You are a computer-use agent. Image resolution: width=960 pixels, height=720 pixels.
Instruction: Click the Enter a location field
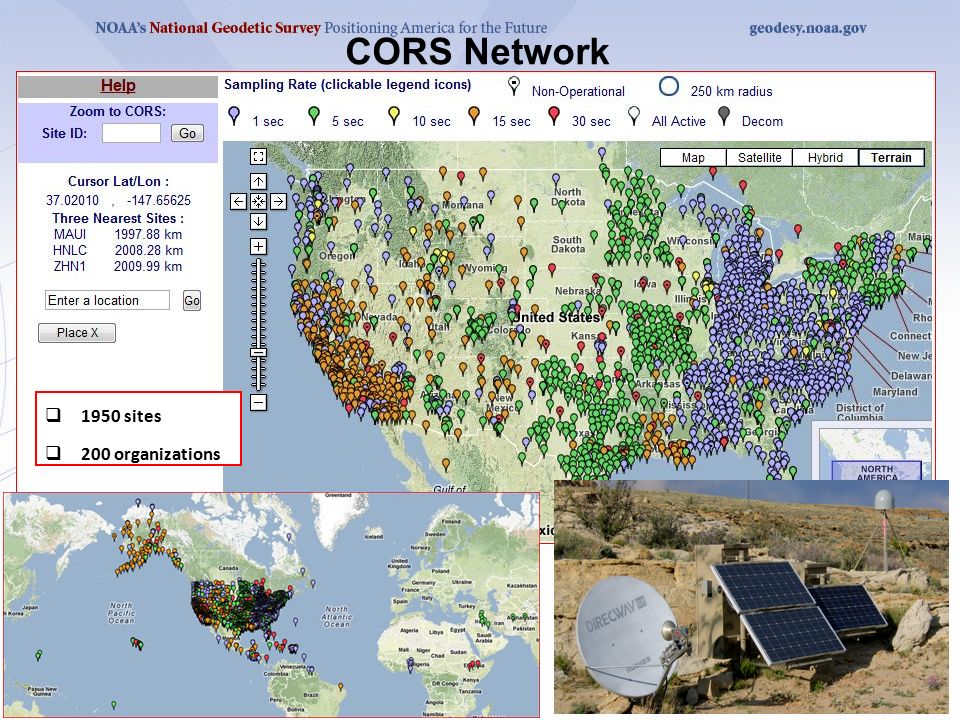click(107, 300)
